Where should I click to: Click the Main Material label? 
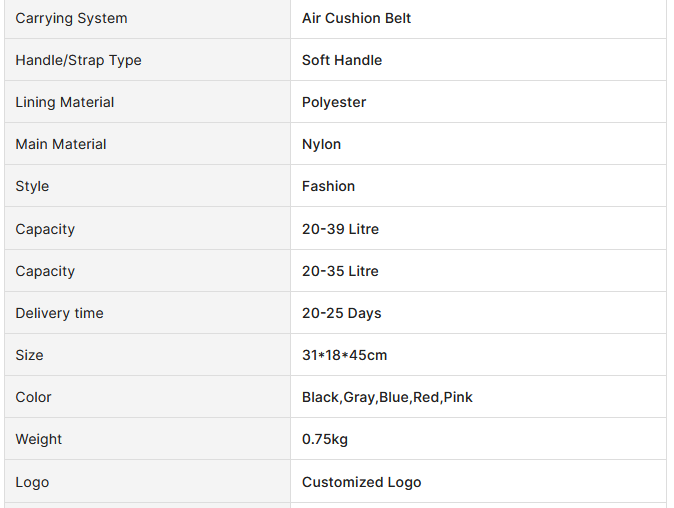tap(61, 144)
